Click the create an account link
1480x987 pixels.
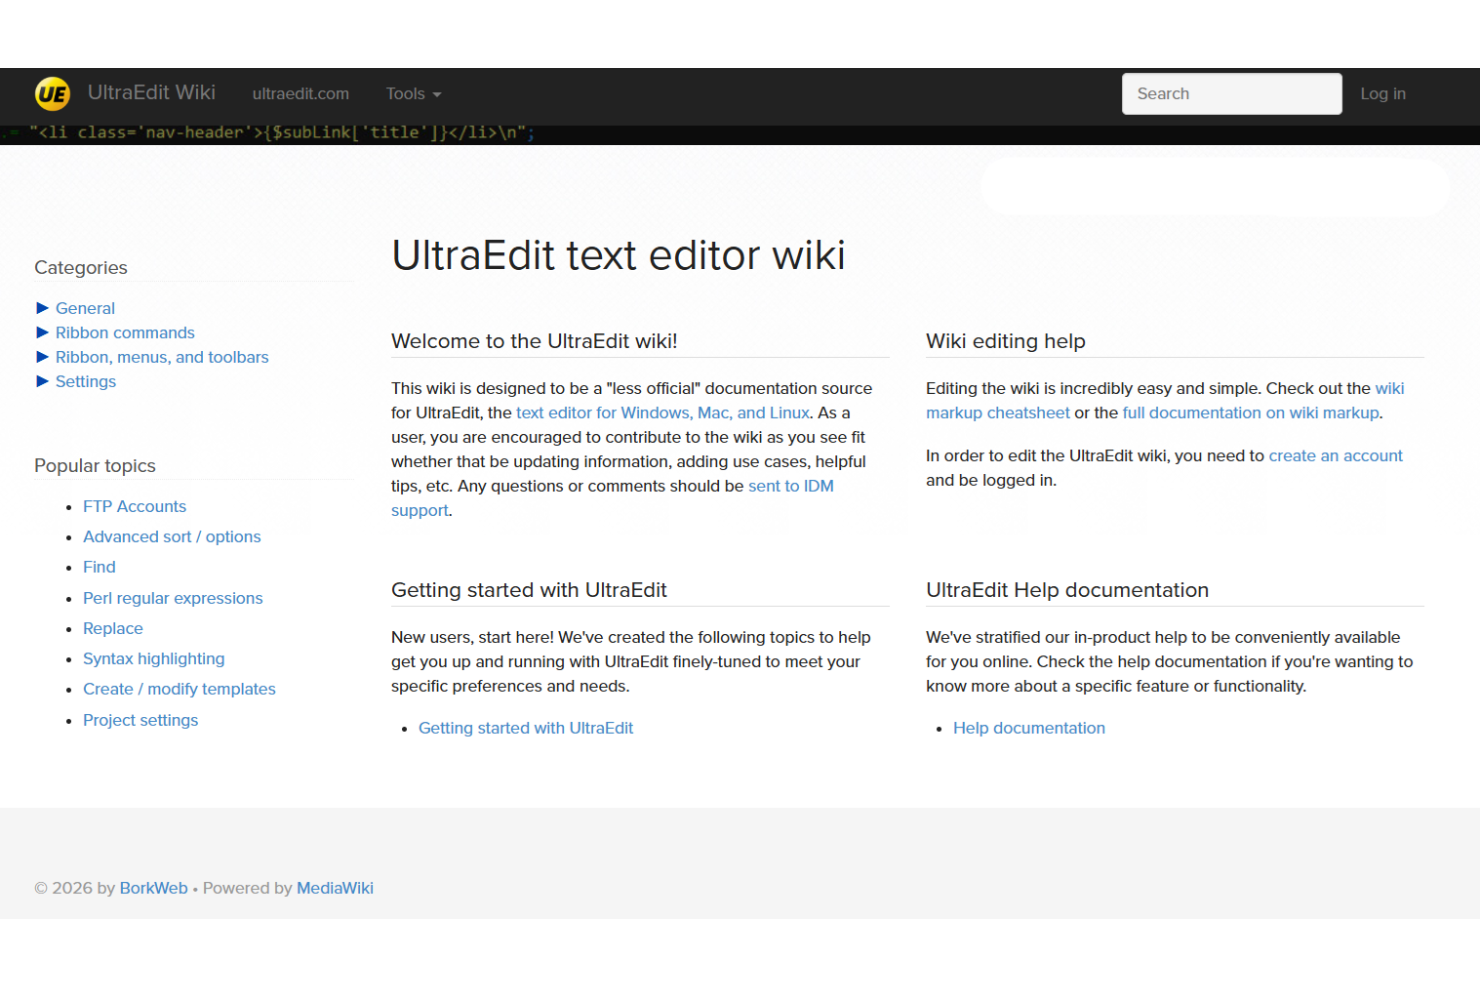1336,456
